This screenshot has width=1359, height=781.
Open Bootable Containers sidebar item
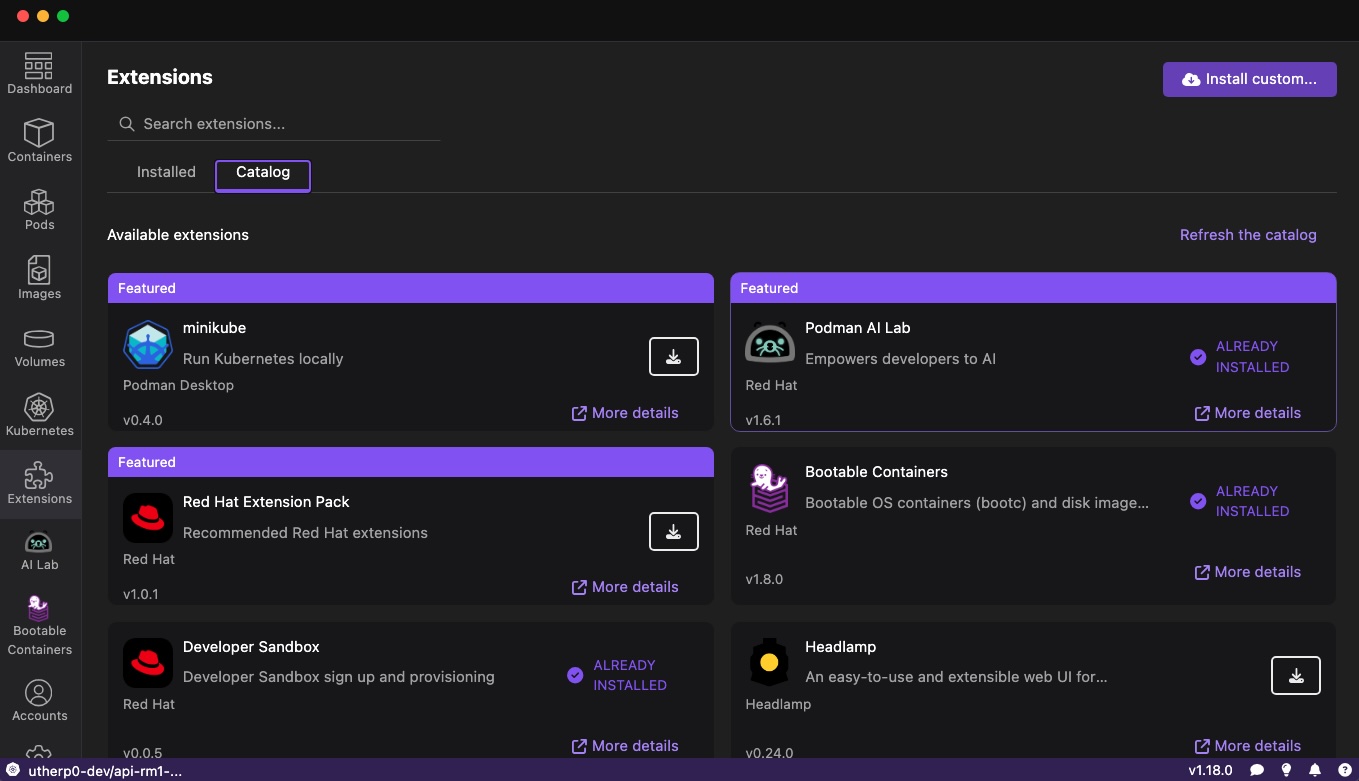tap(39, 625)
